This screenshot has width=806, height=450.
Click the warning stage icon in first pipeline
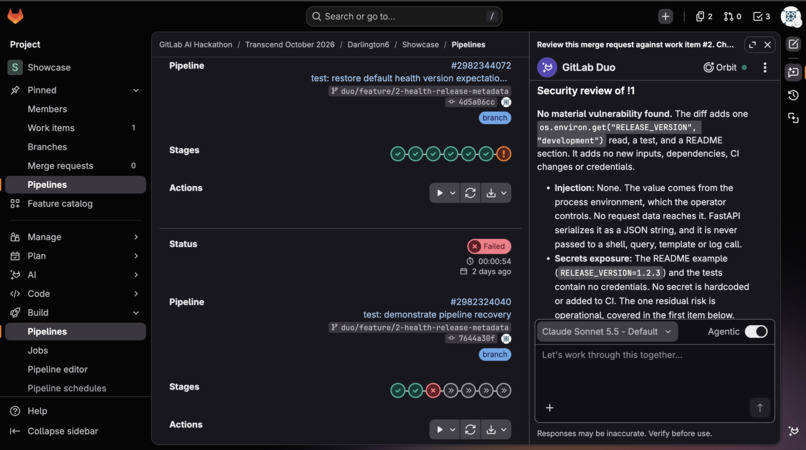pos(504,154)
